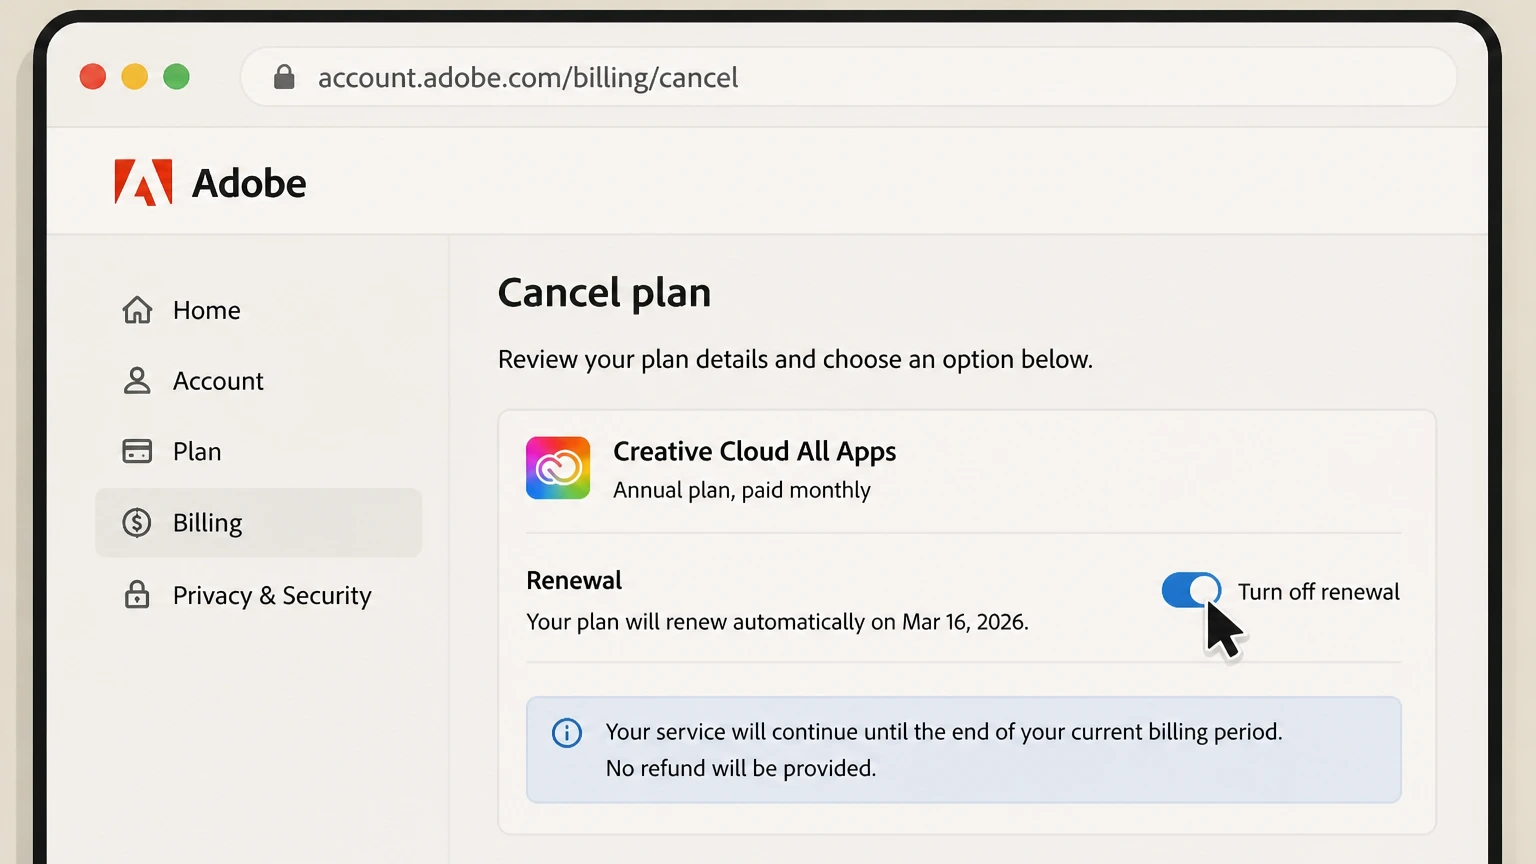Click the red close window button
Screen dimensions: 1536x864
coord(93,77)
